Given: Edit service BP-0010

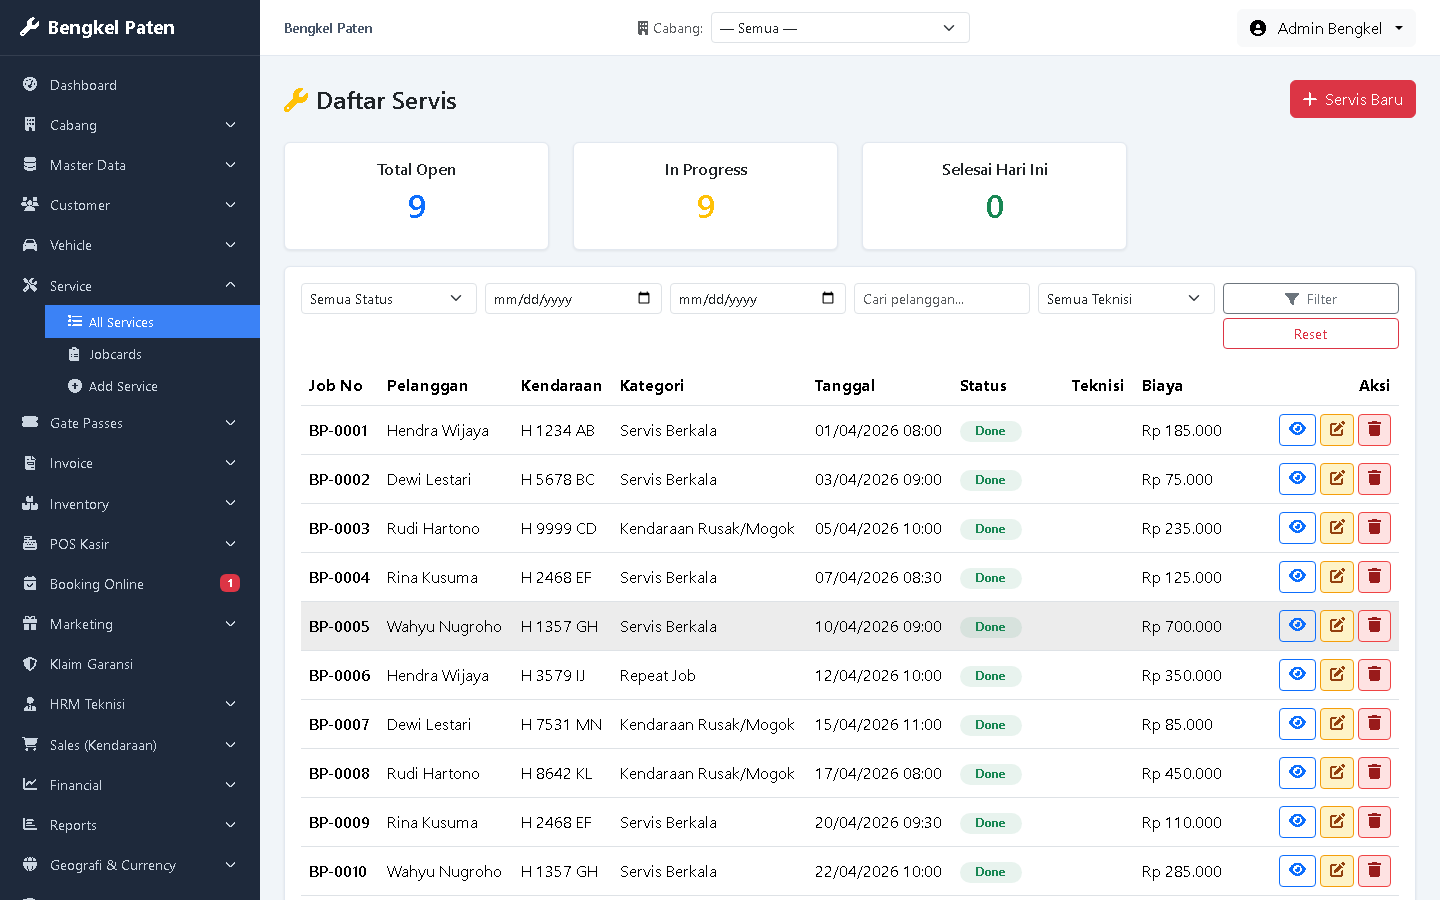Looking at the screenshot, I should pos(1337,871).
